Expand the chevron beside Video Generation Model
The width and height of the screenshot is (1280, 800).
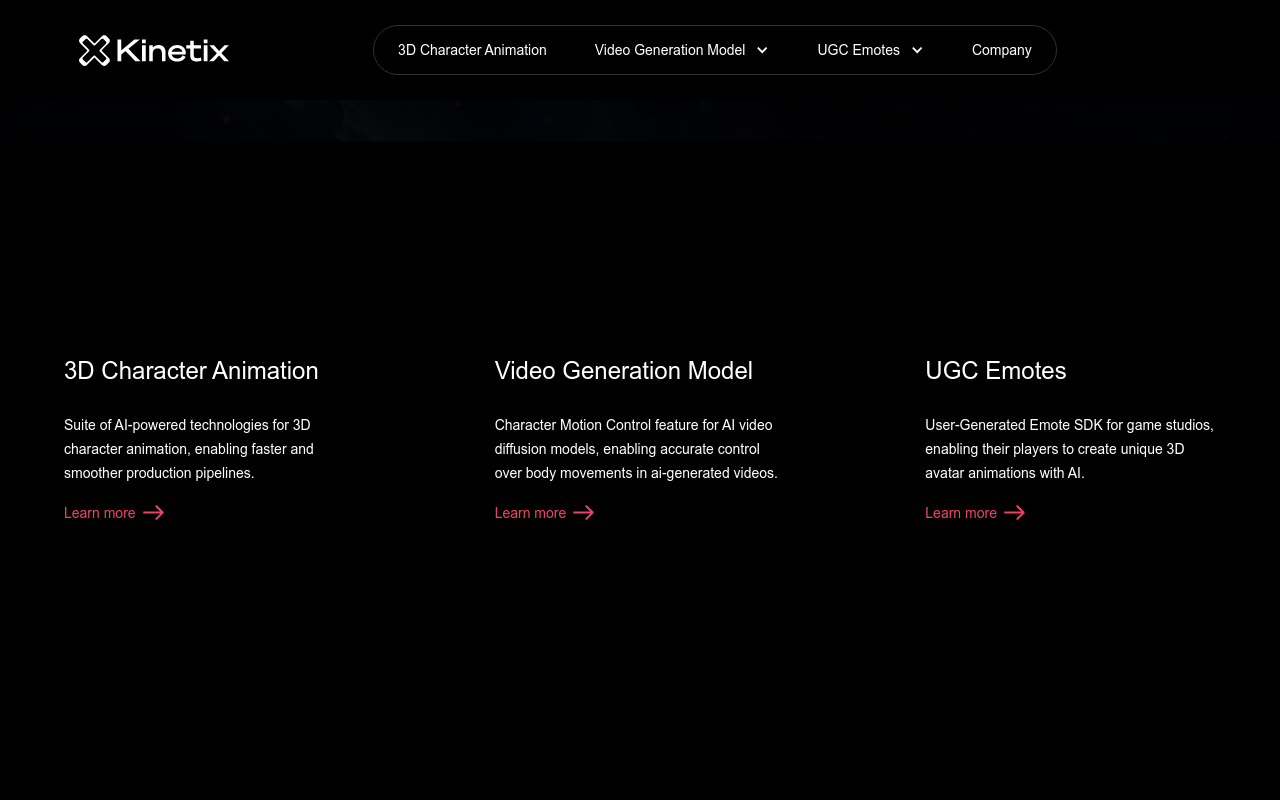point(762,50)
